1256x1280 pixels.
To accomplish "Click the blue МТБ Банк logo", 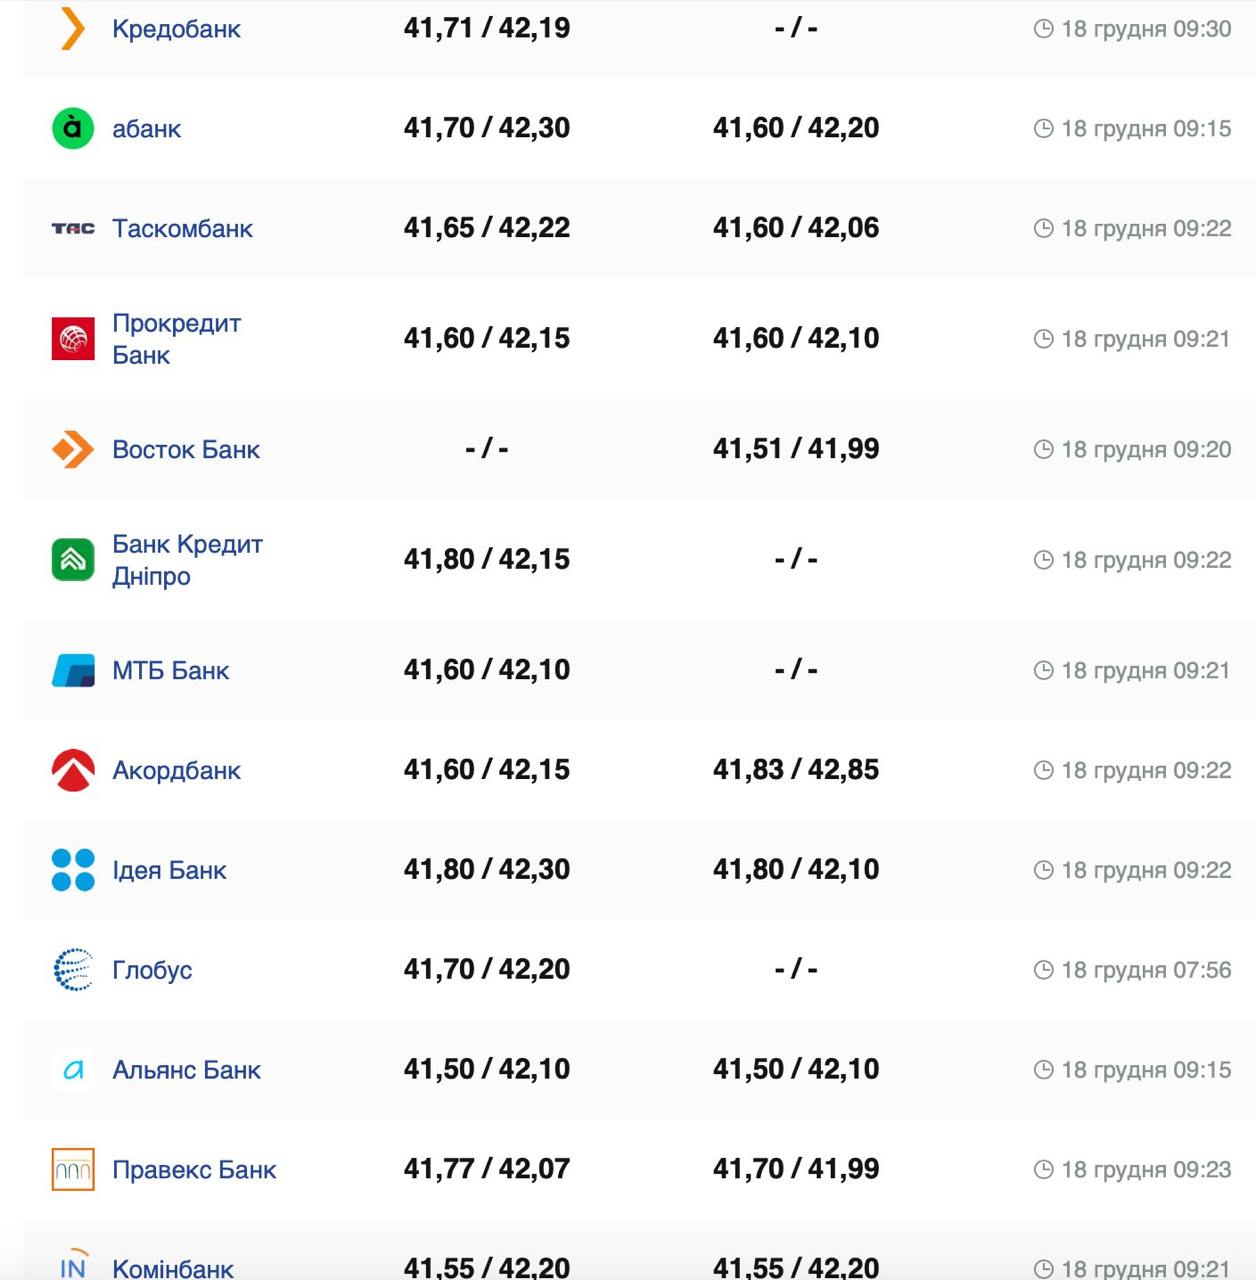I will click(73, 670).
